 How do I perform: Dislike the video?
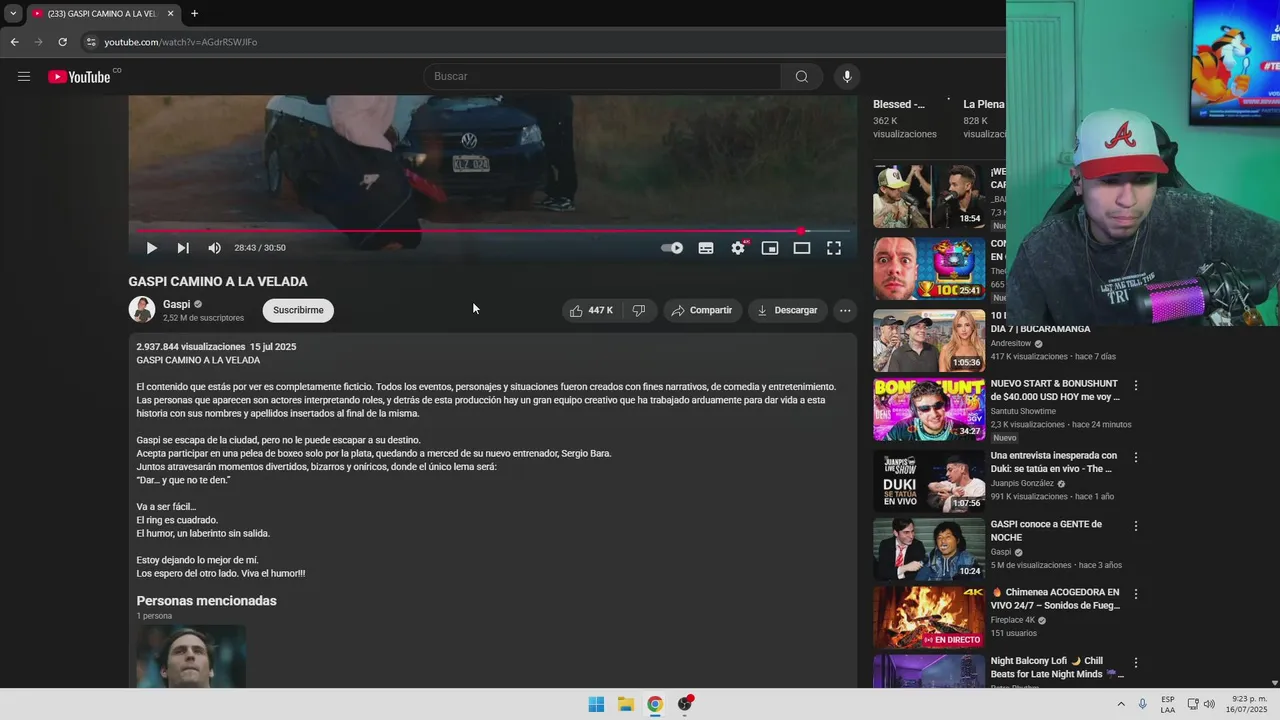click(639, 310)
